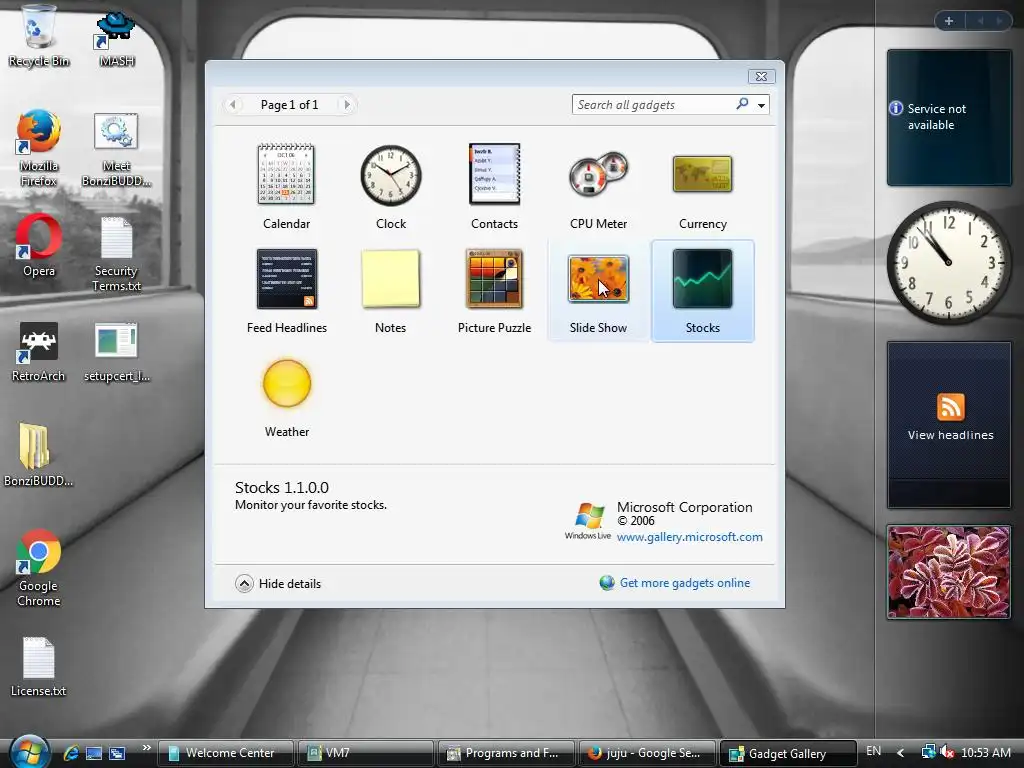This screenshot has width=1024, height=768.
Task: Select the Recycle Bin desktop icon
Action: 39,36
